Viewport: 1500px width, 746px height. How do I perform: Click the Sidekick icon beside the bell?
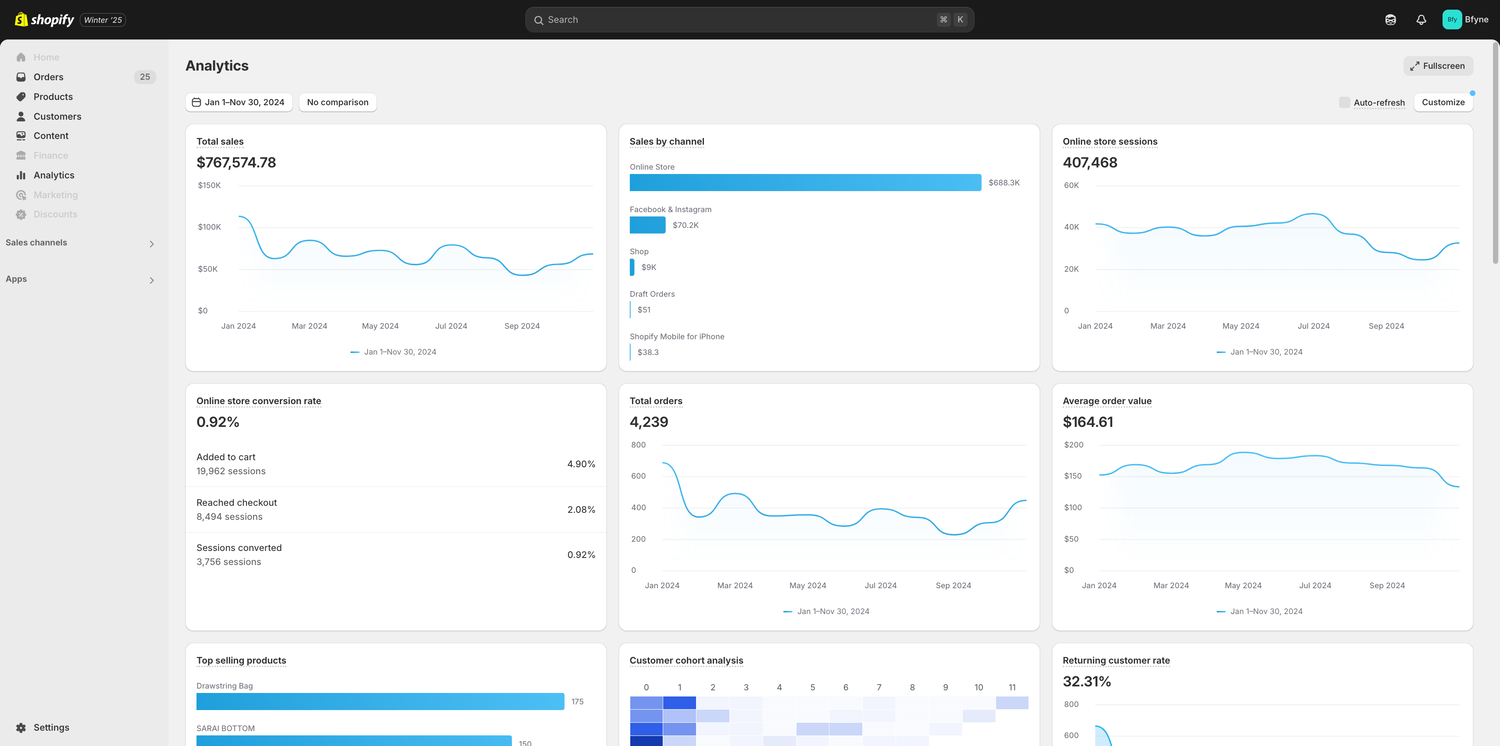click(x=1390, y=19)
